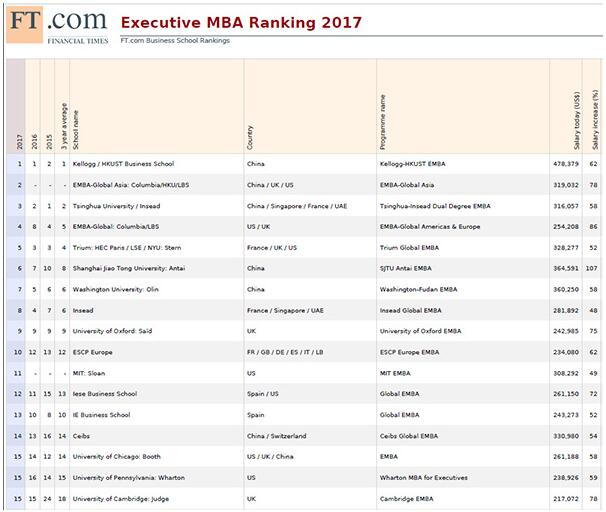This screenshot has height=512, width=606.
Task: Select Iese Business School row
Action: (102, 394)
